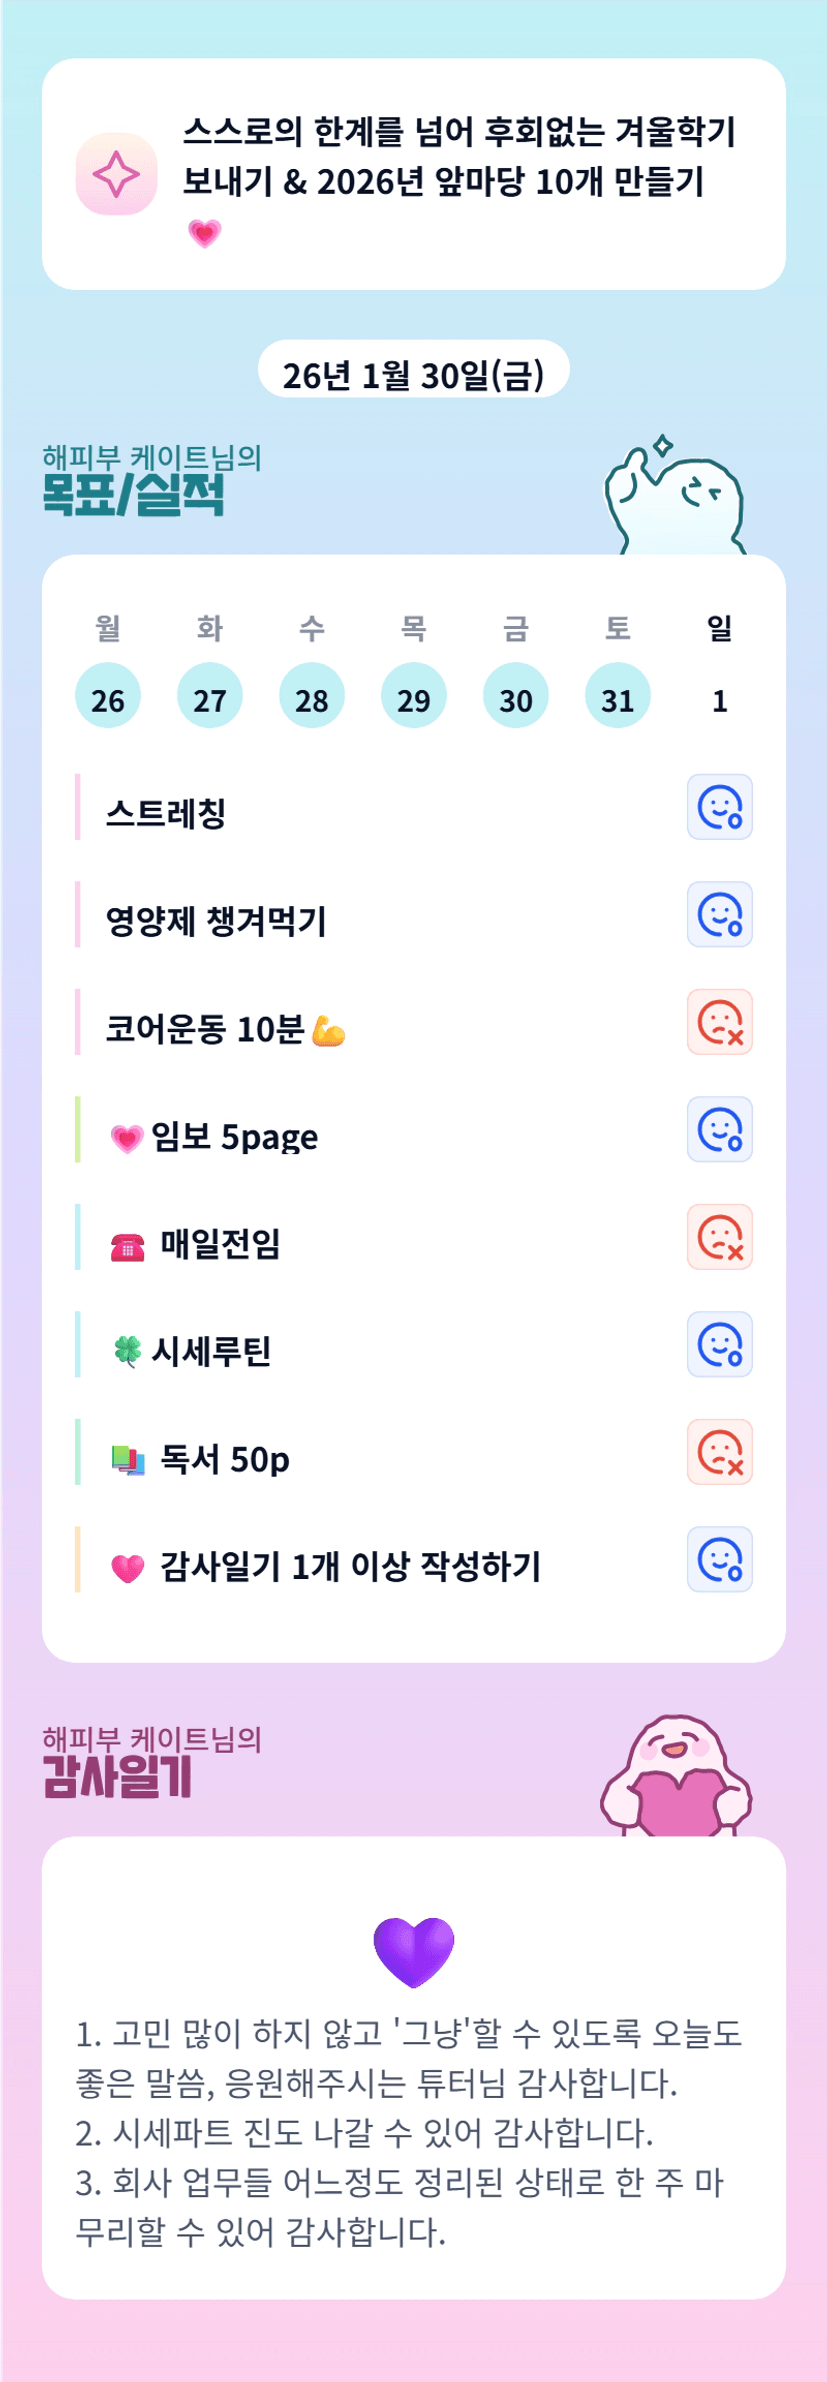Click the 시세루틴 smiley status icon
The height and width of the screenshot is (2382, 827).
719,1344
